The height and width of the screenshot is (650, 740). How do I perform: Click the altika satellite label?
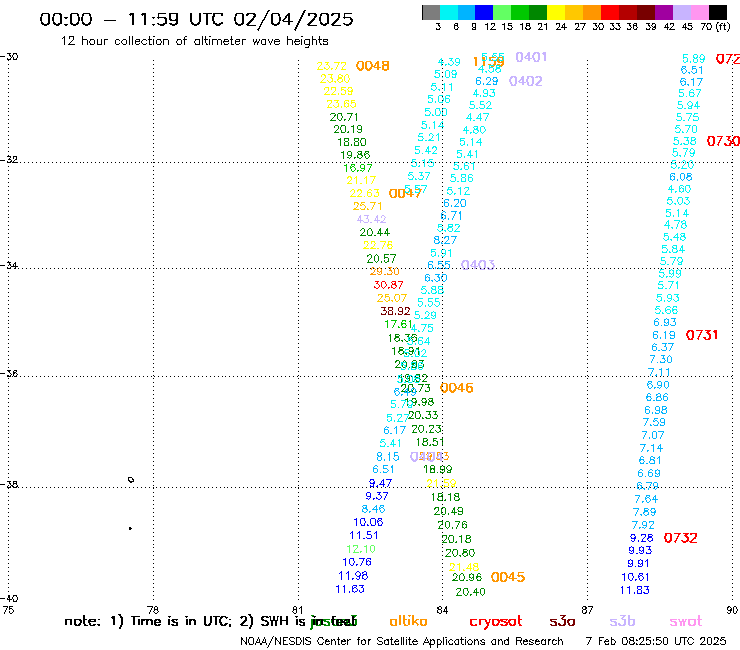[x=408, y=621]
